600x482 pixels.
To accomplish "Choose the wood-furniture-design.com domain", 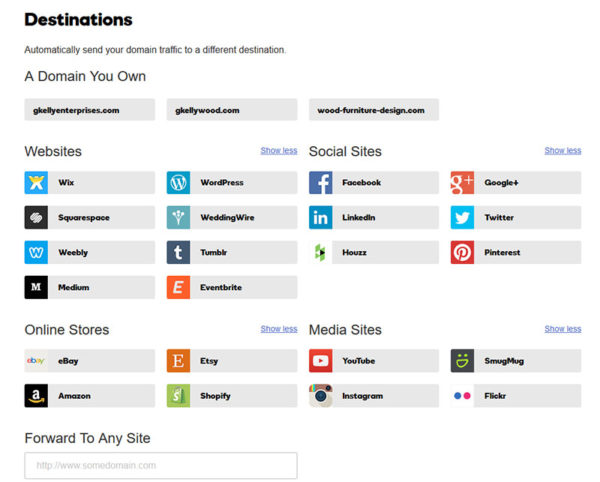I will click(374, 110).
